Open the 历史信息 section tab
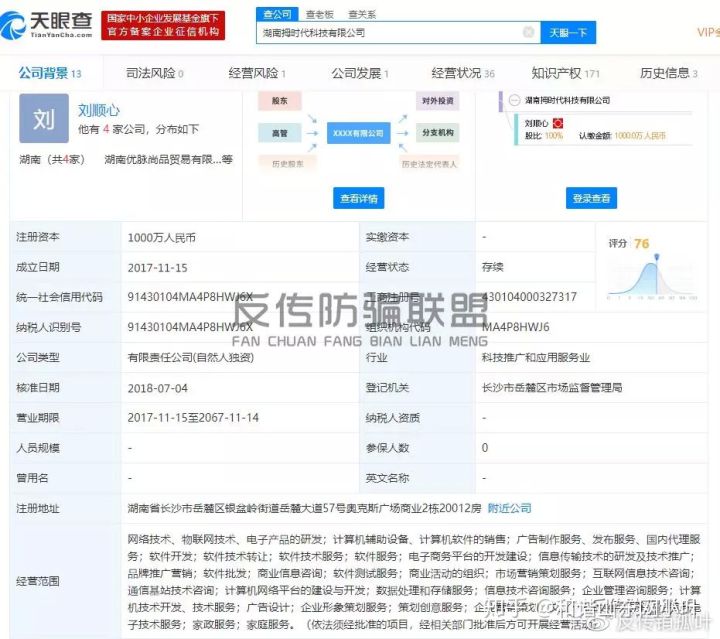The width and height of the screenshot is (720, 639). [669, 73]
